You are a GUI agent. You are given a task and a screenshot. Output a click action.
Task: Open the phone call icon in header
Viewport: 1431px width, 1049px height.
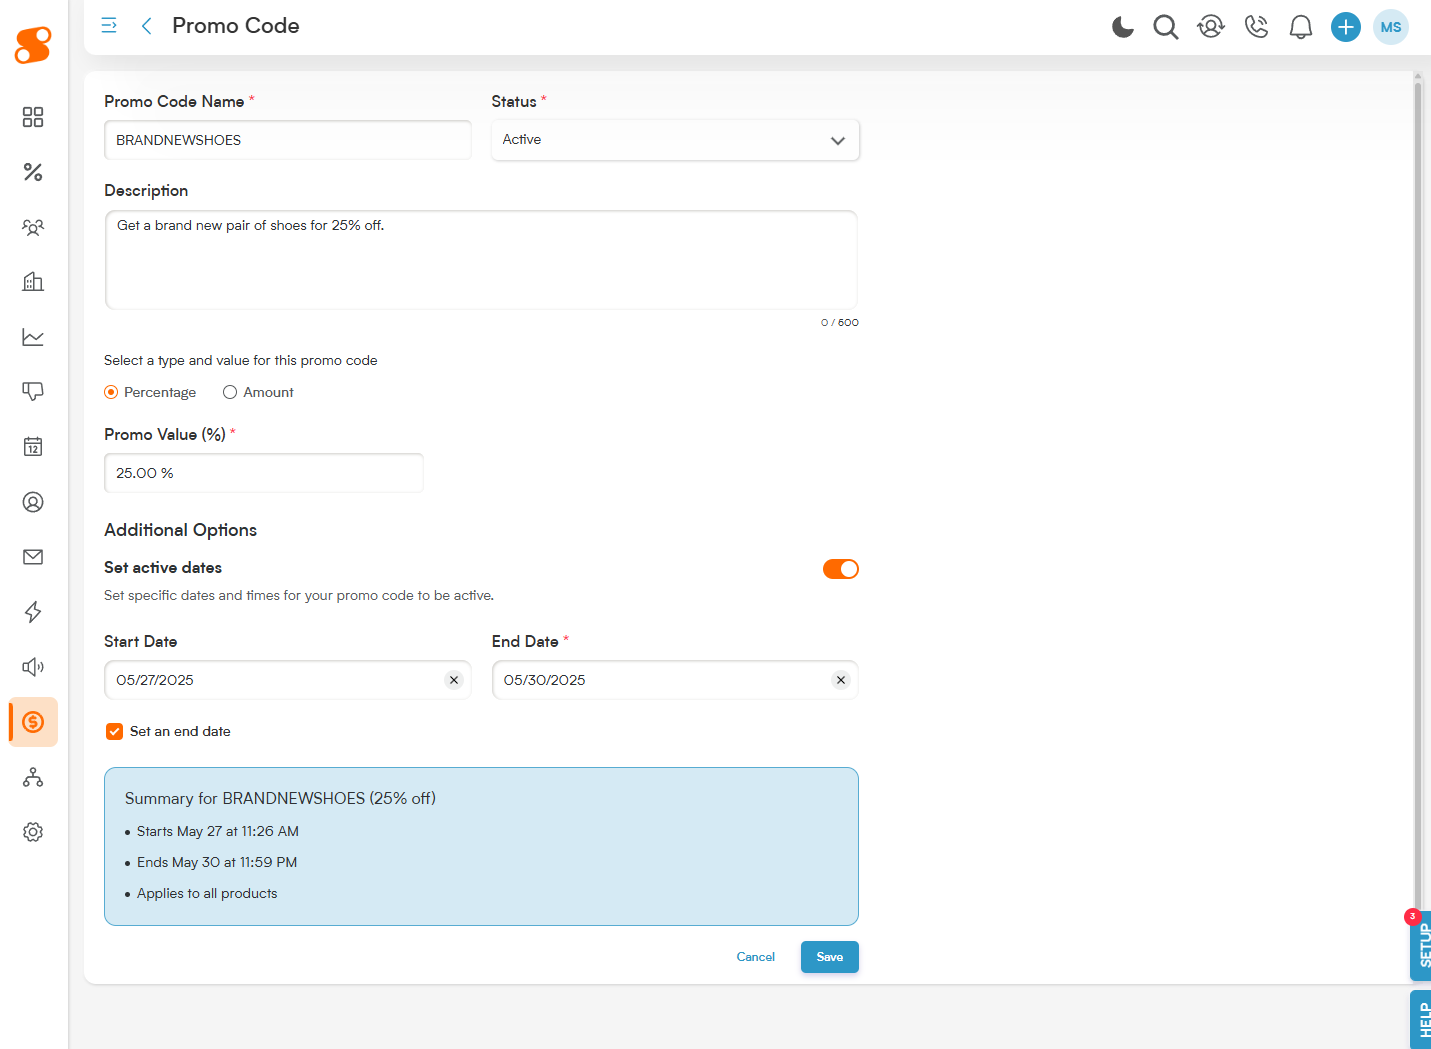(1256, 27)
